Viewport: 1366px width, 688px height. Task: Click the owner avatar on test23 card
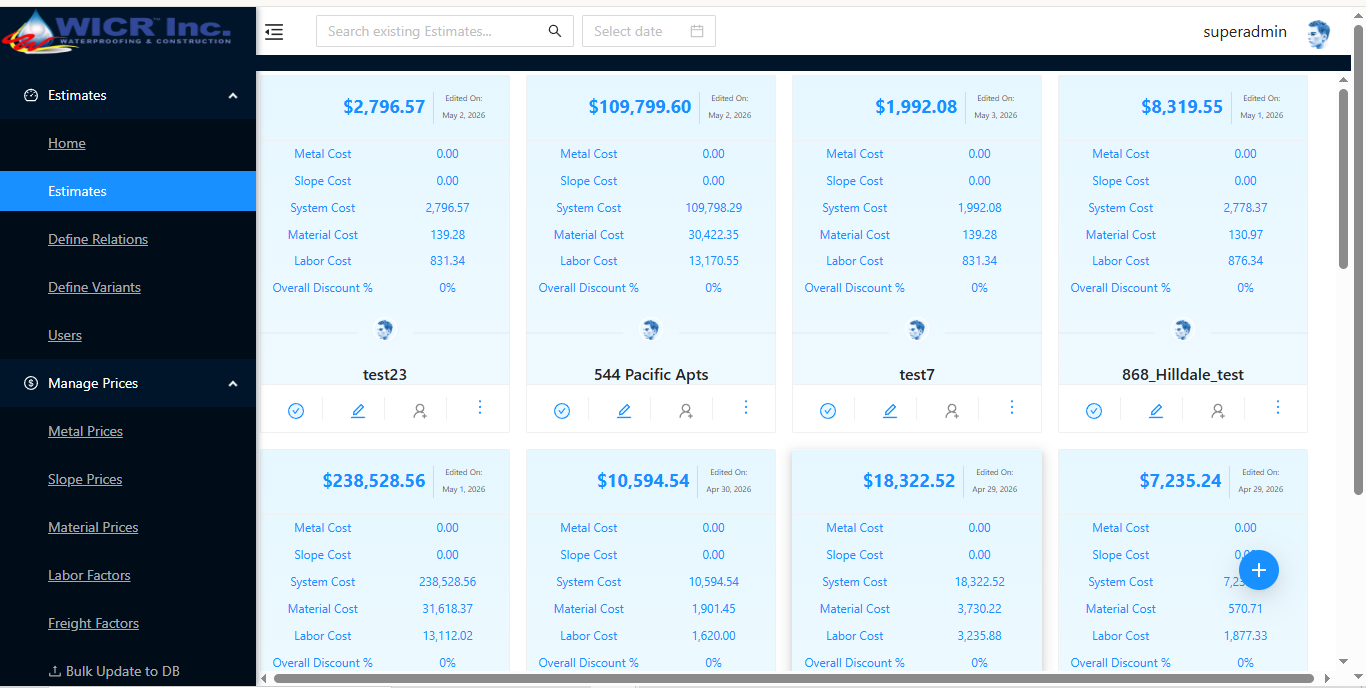pyautogui.click(x=385, y=329)
